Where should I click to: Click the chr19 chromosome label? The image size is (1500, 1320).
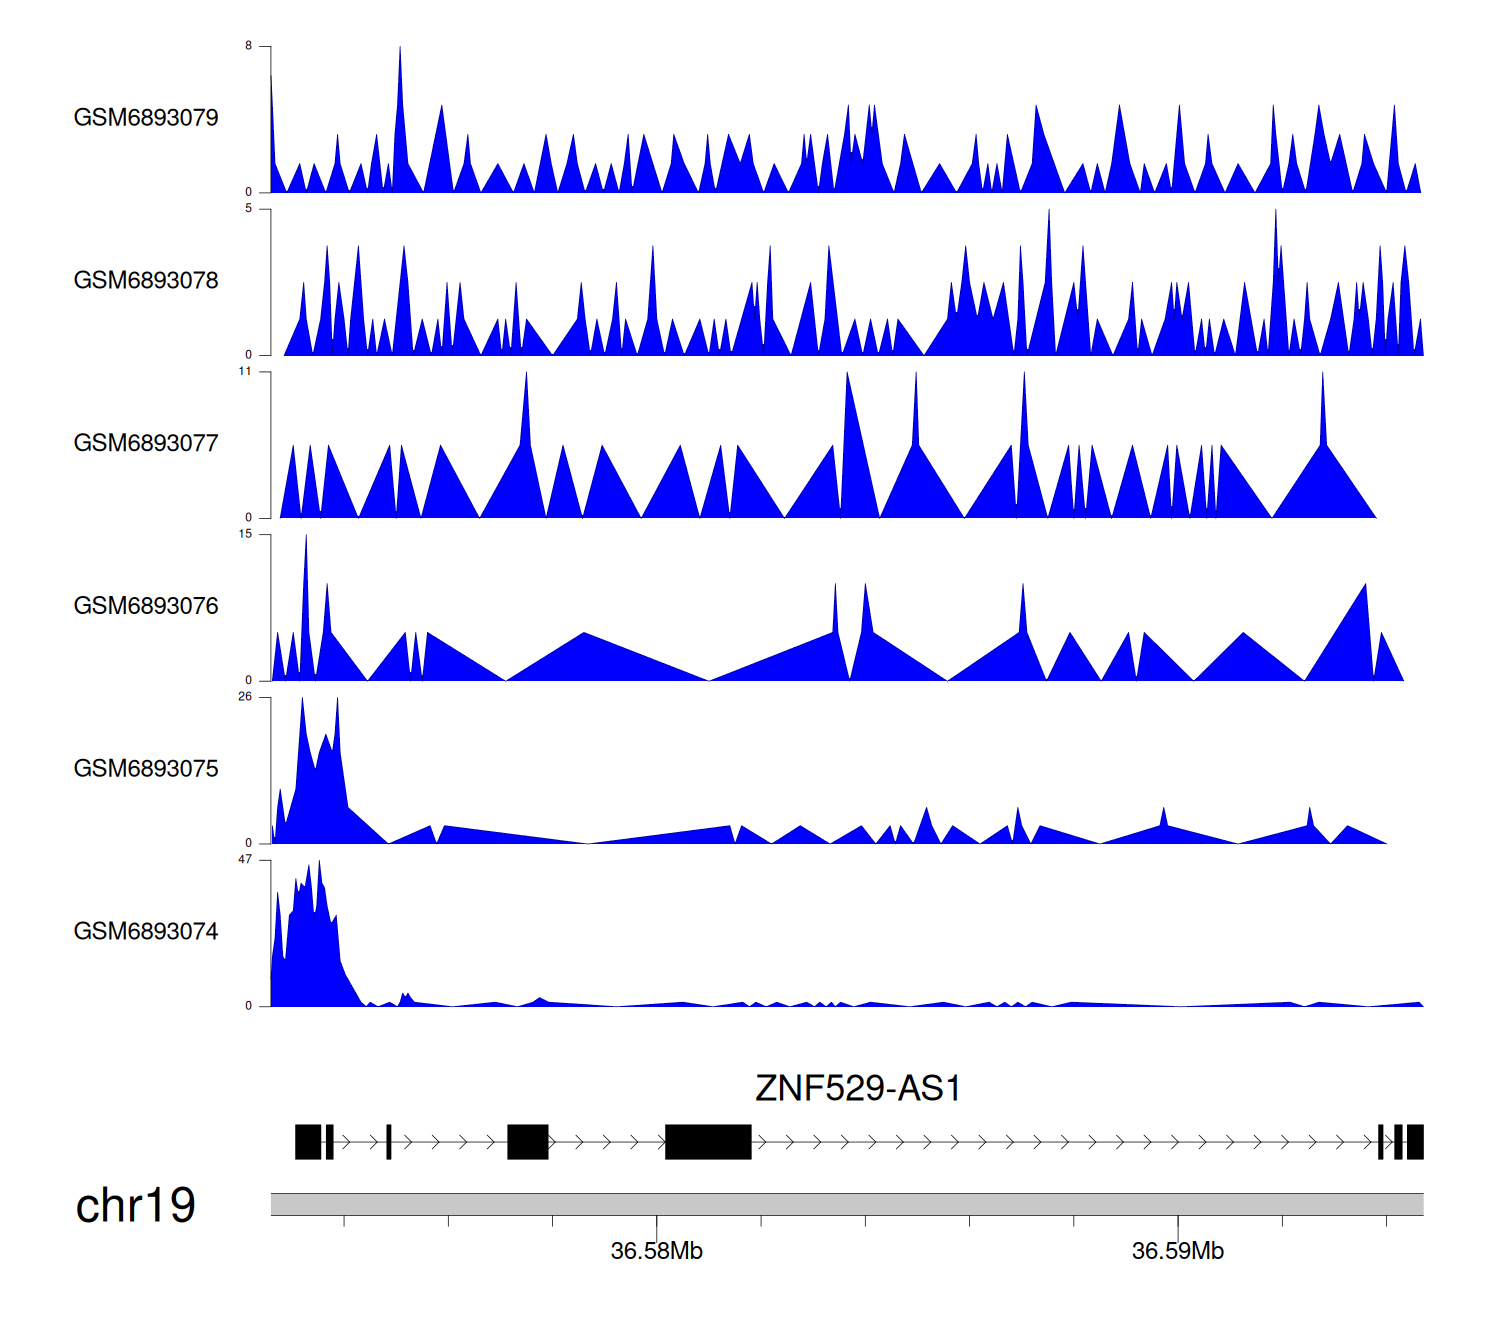coord(135,1205)
